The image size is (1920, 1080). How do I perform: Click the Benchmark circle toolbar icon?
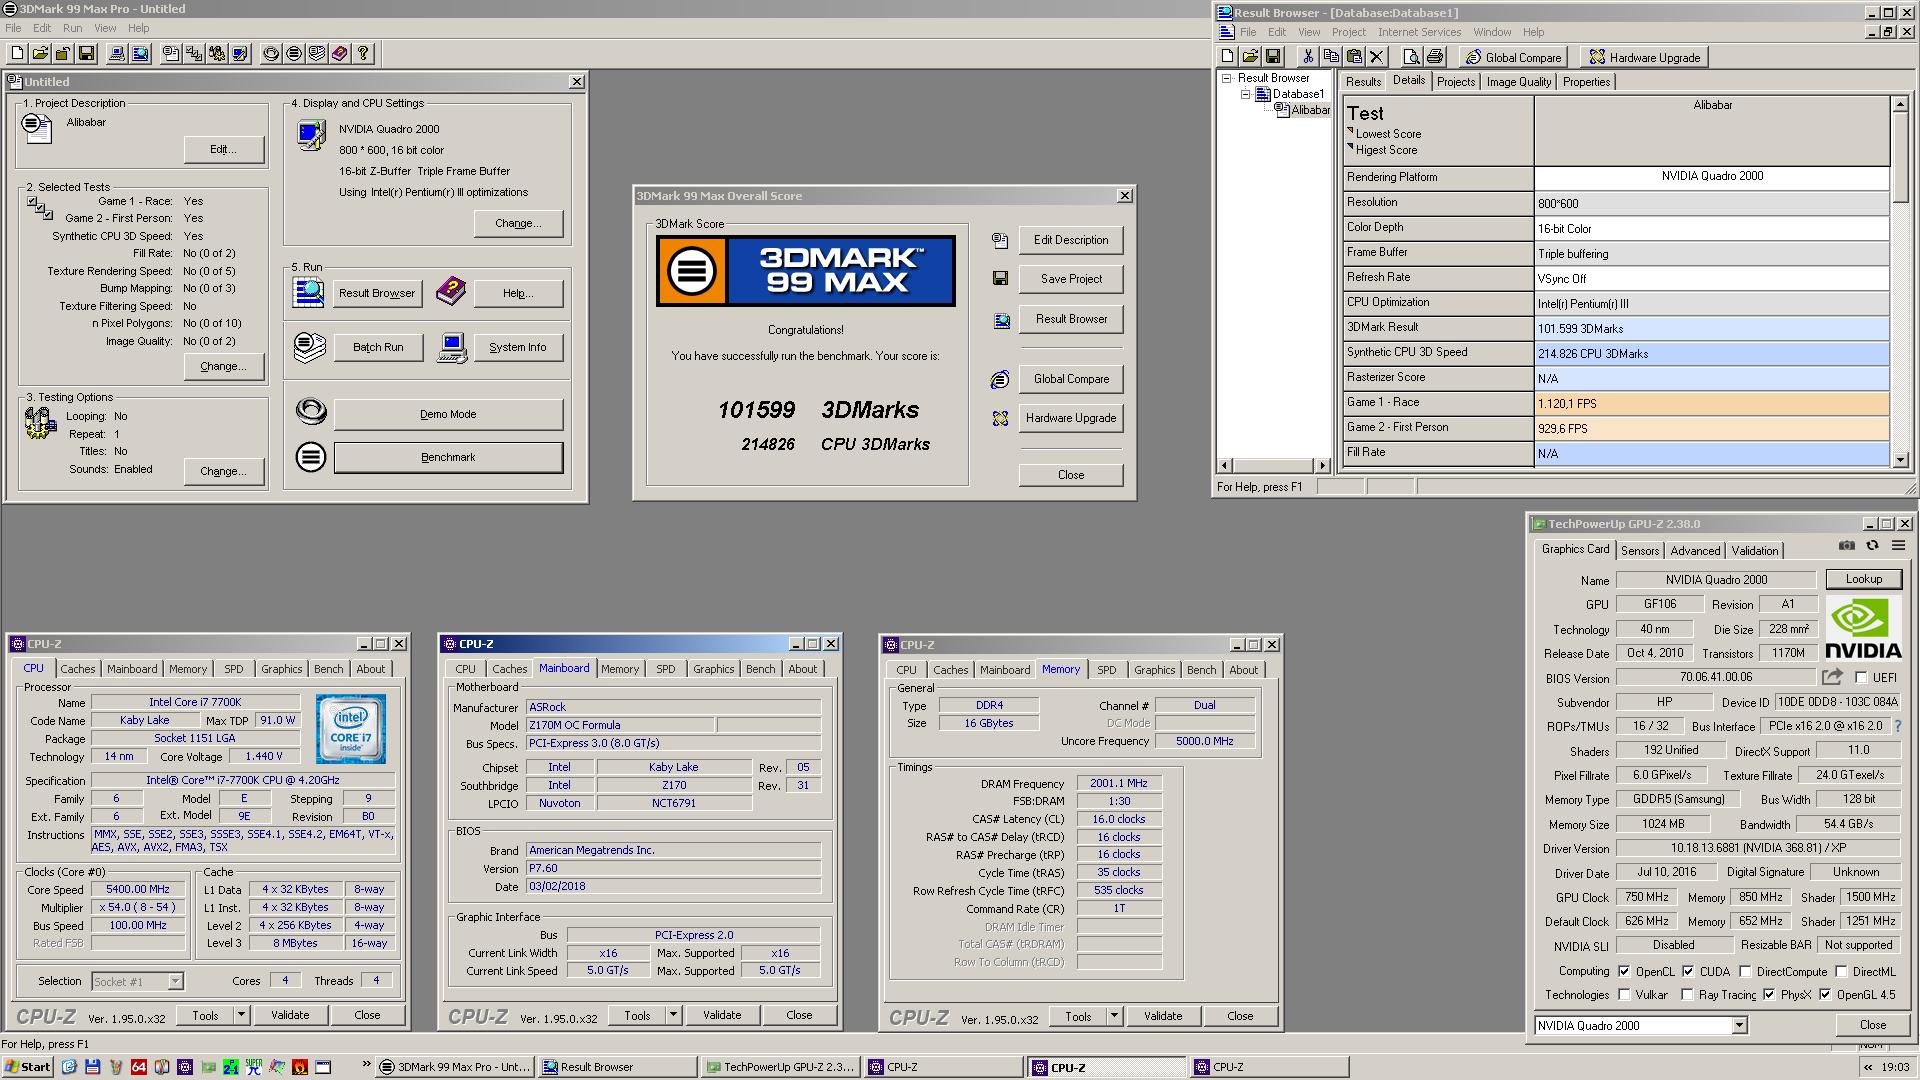(x=294, y=54)
